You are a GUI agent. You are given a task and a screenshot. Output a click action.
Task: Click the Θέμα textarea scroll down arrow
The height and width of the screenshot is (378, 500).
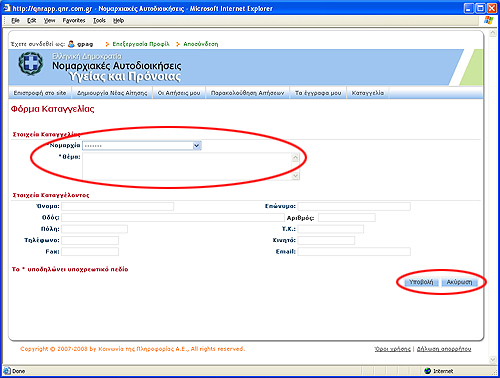pos(296,176)
